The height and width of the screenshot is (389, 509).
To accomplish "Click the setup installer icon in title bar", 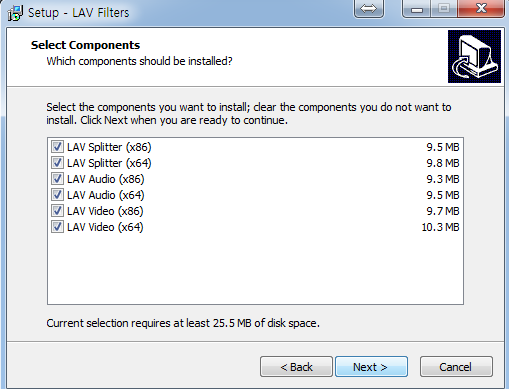I will [15, 13].
